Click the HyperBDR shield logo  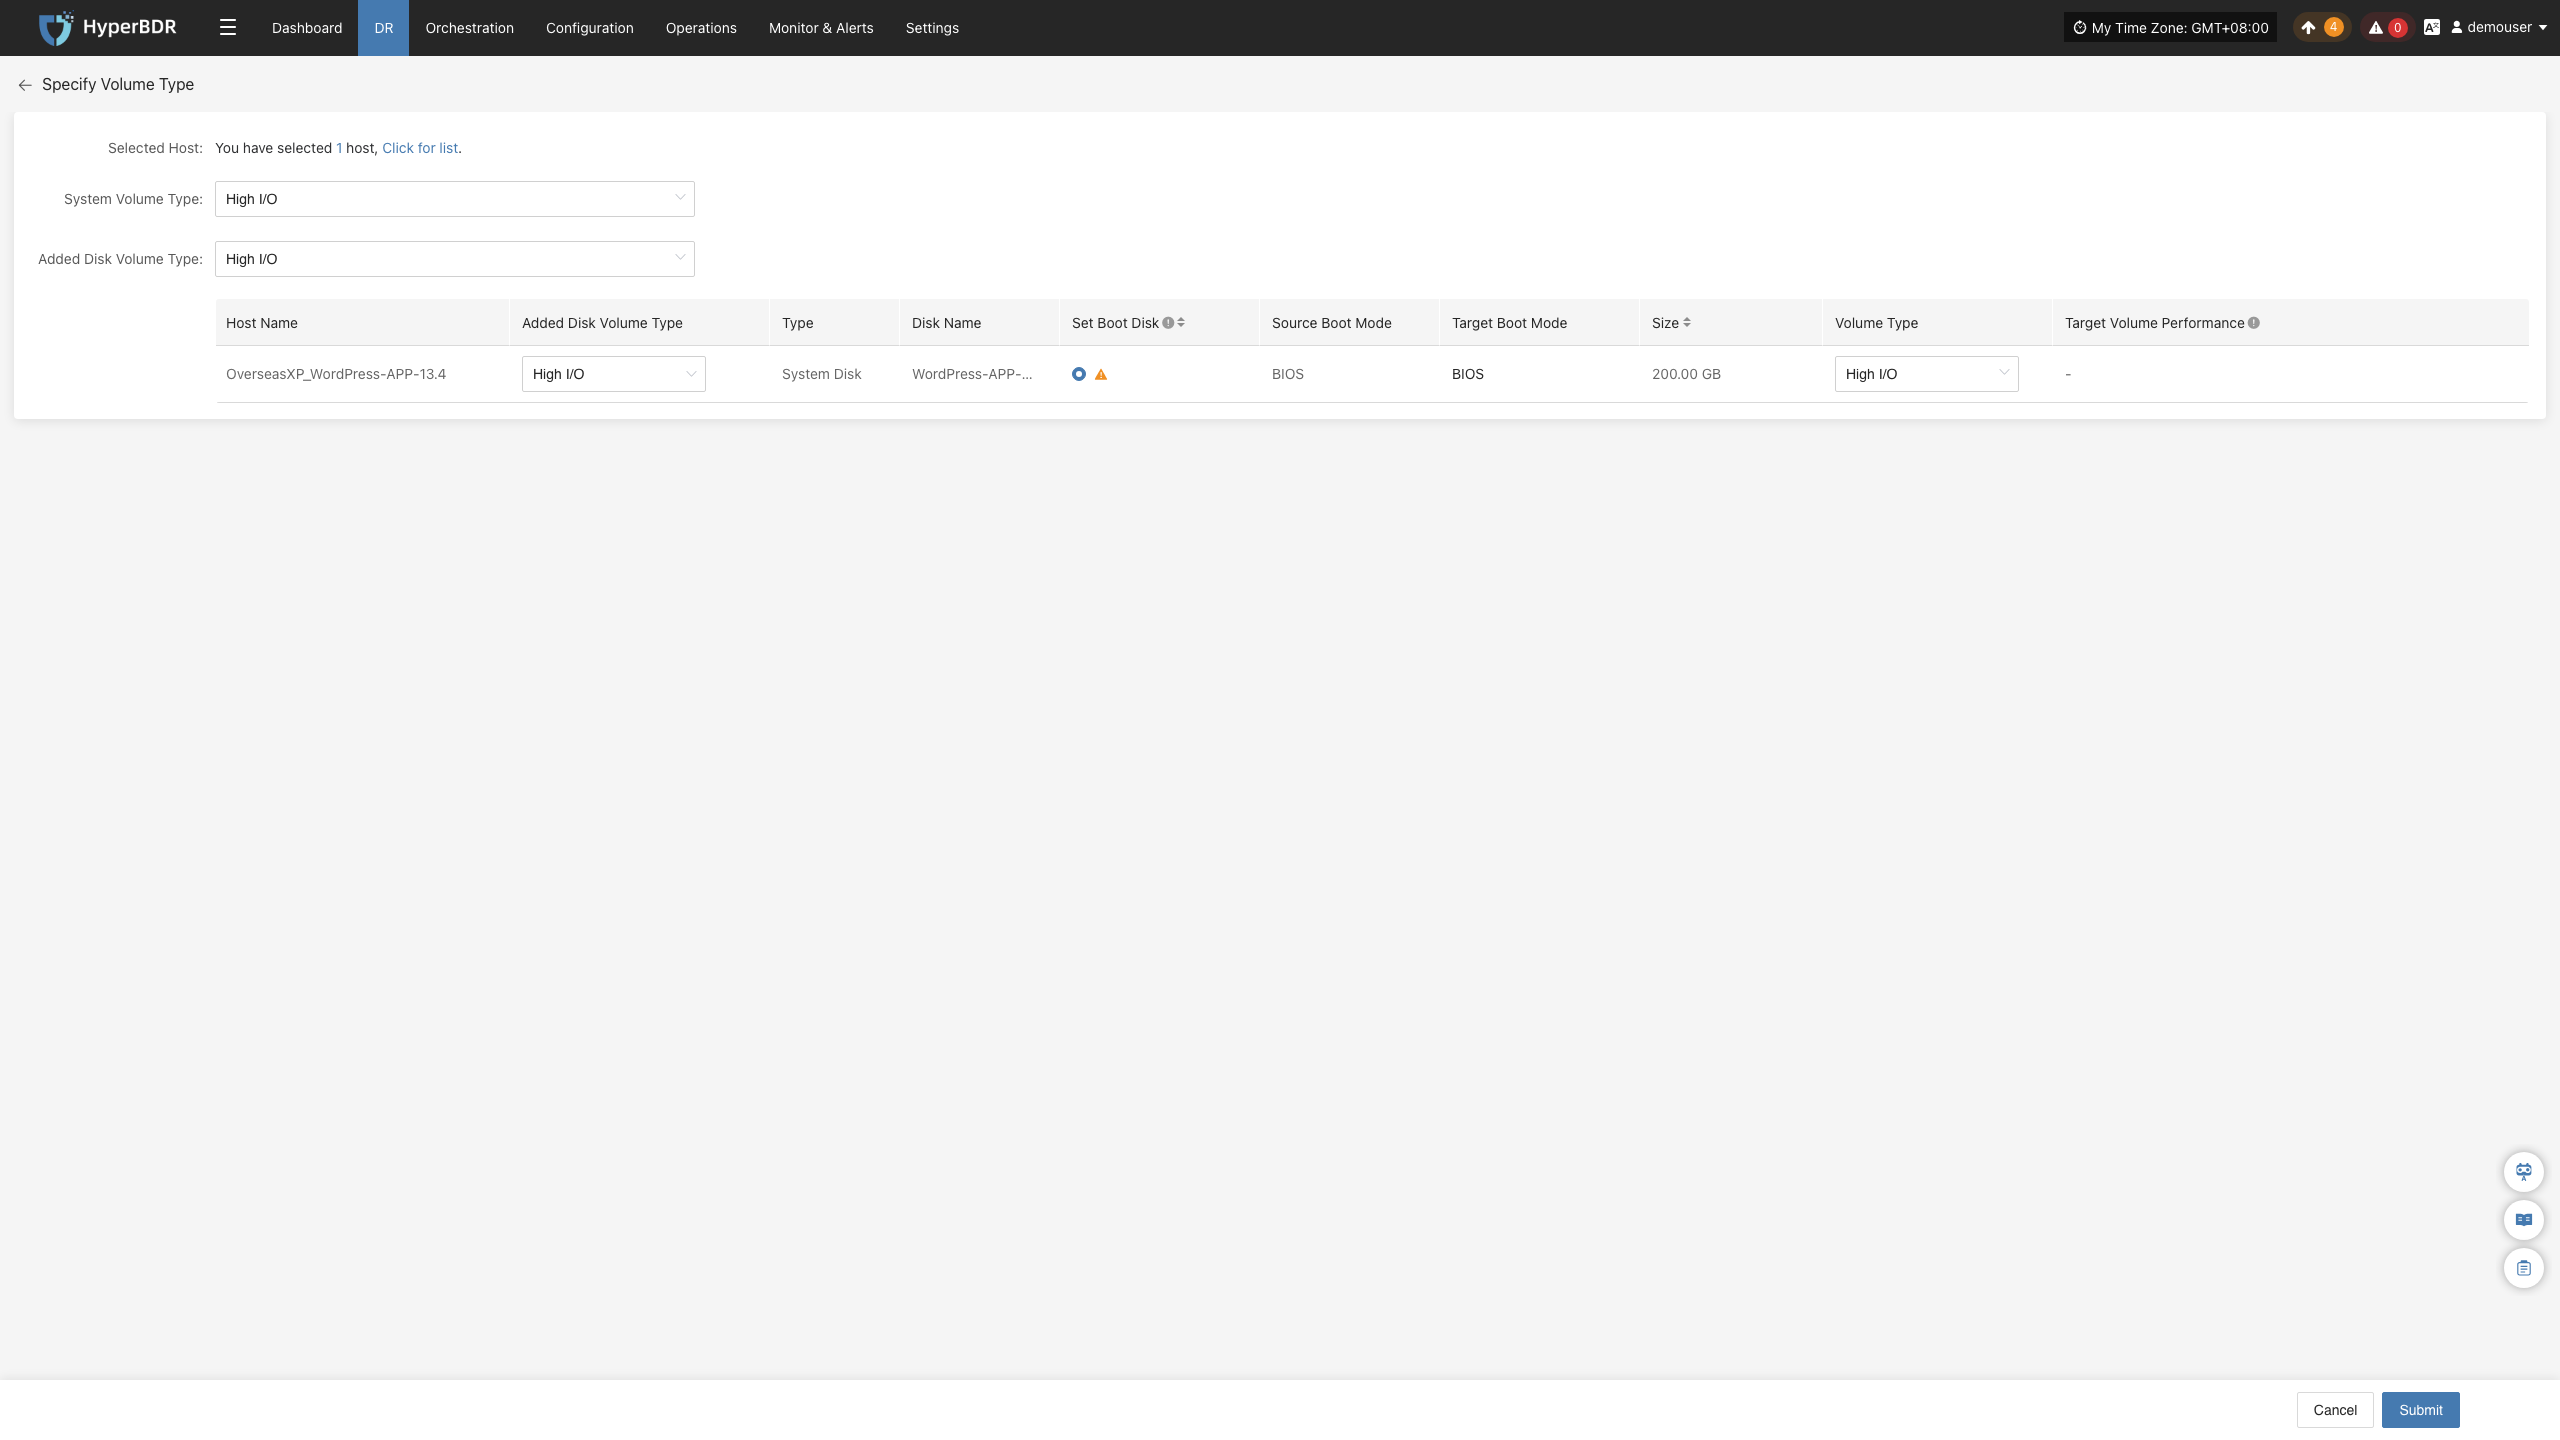pyautogui.click(x=56, y=28)
